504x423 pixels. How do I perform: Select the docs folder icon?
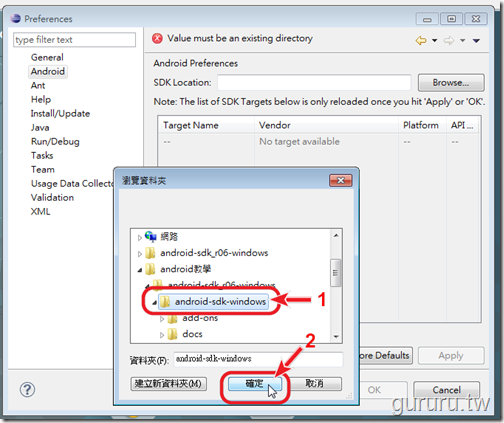[x=172, y=334]
